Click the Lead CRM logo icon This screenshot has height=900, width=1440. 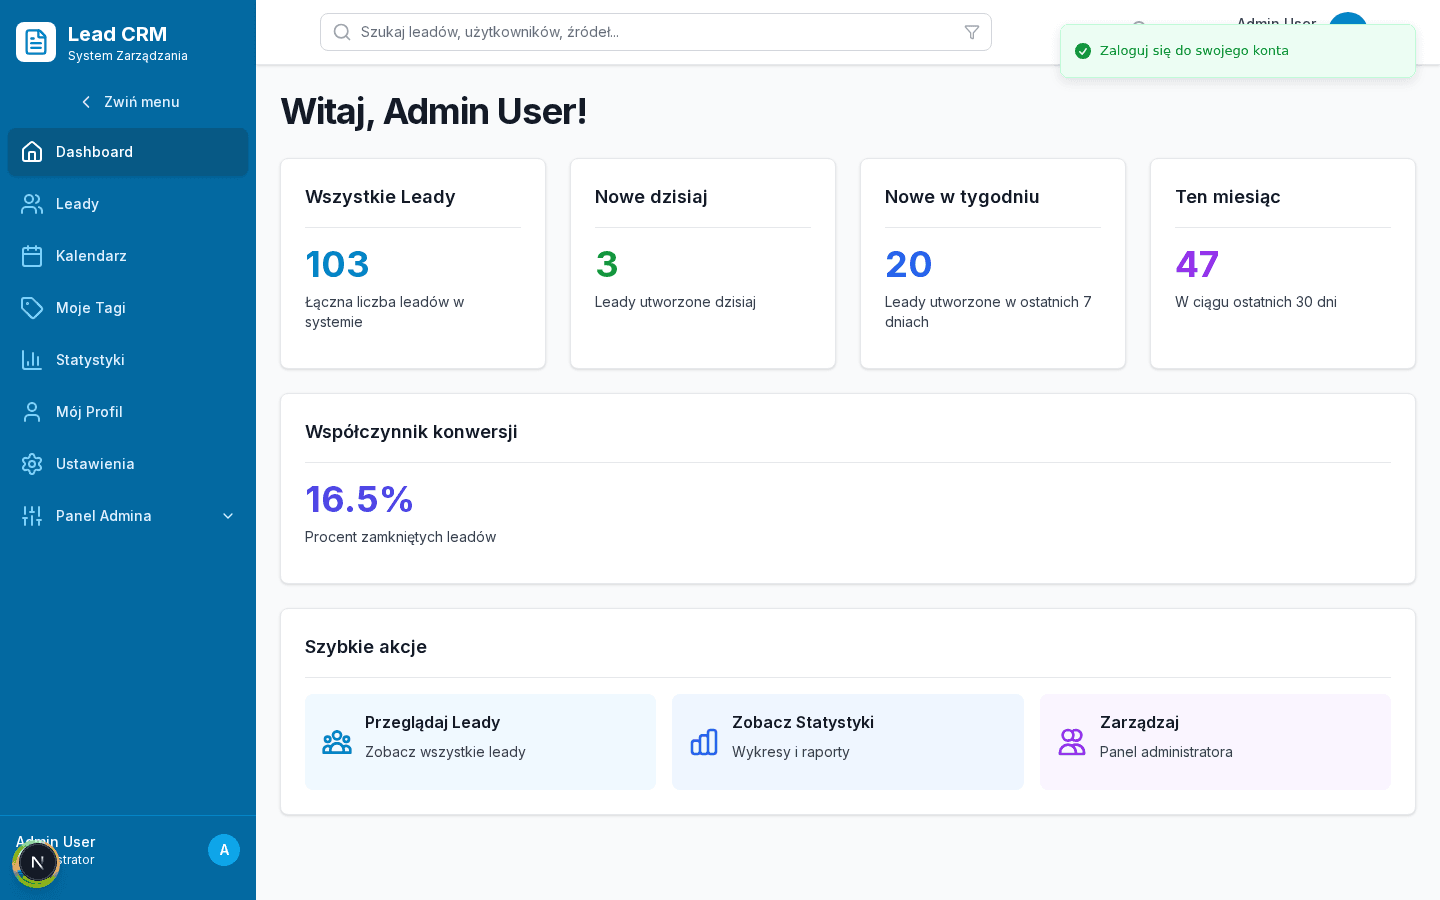point(36,42)
